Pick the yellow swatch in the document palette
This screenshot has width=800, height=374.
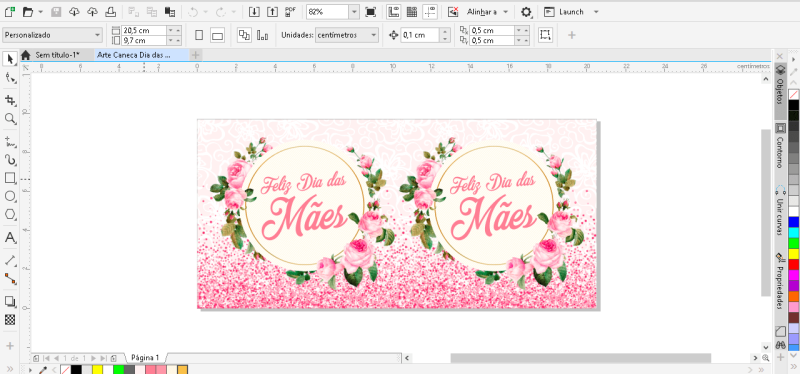[x=97, y=369]
